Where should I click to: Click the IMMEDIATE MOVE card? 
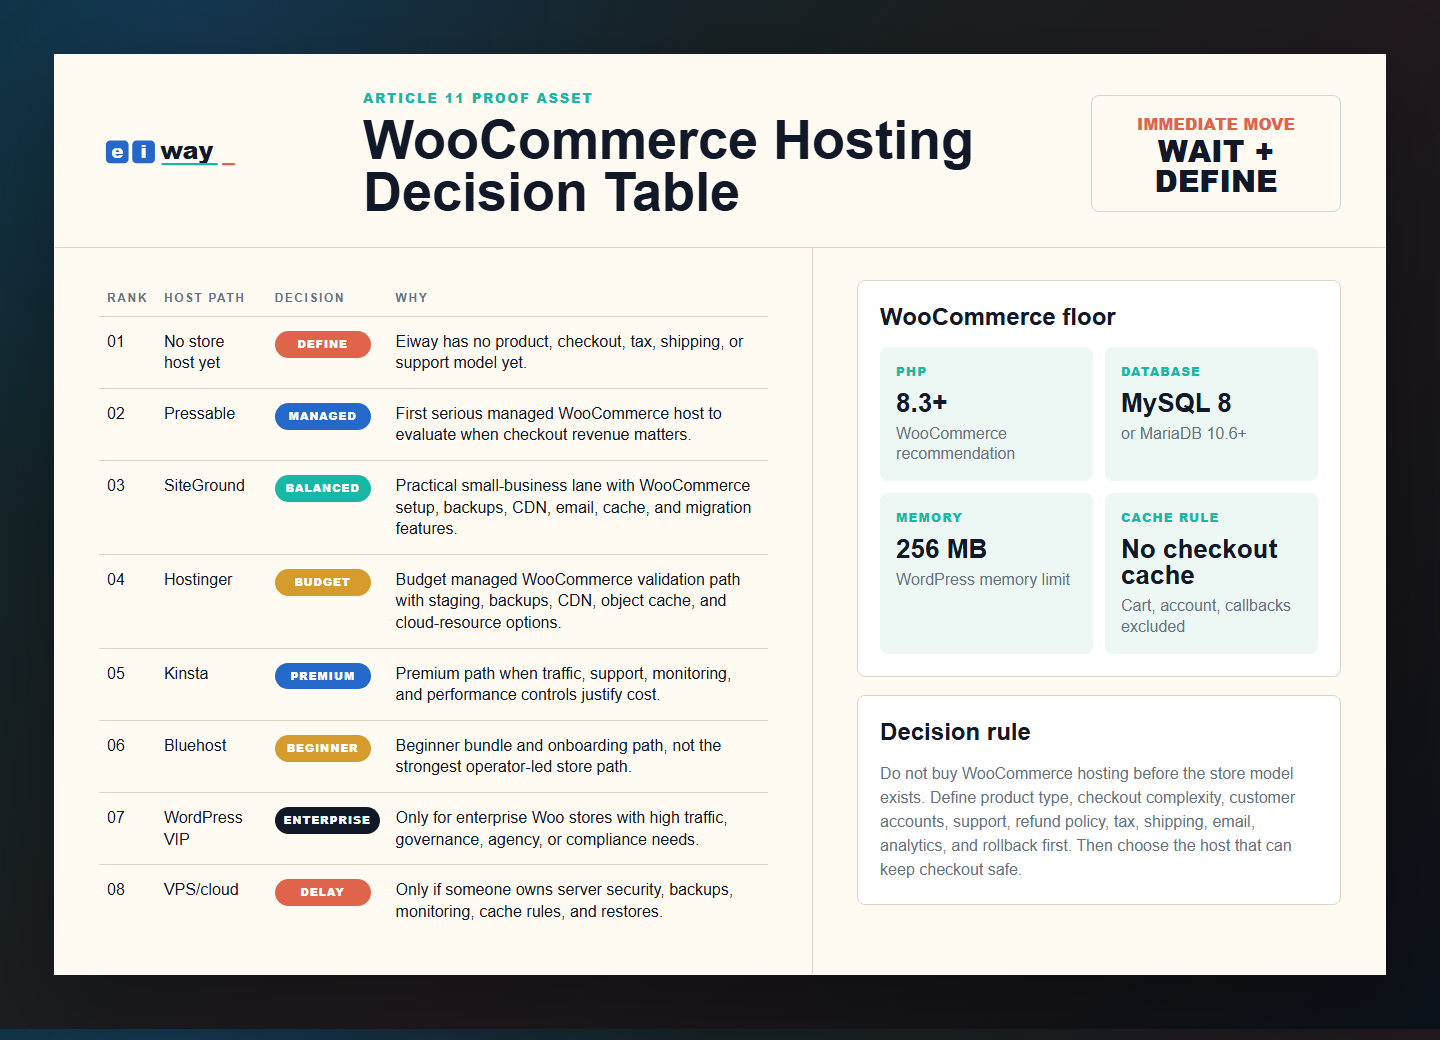[x=1215, y=153]
